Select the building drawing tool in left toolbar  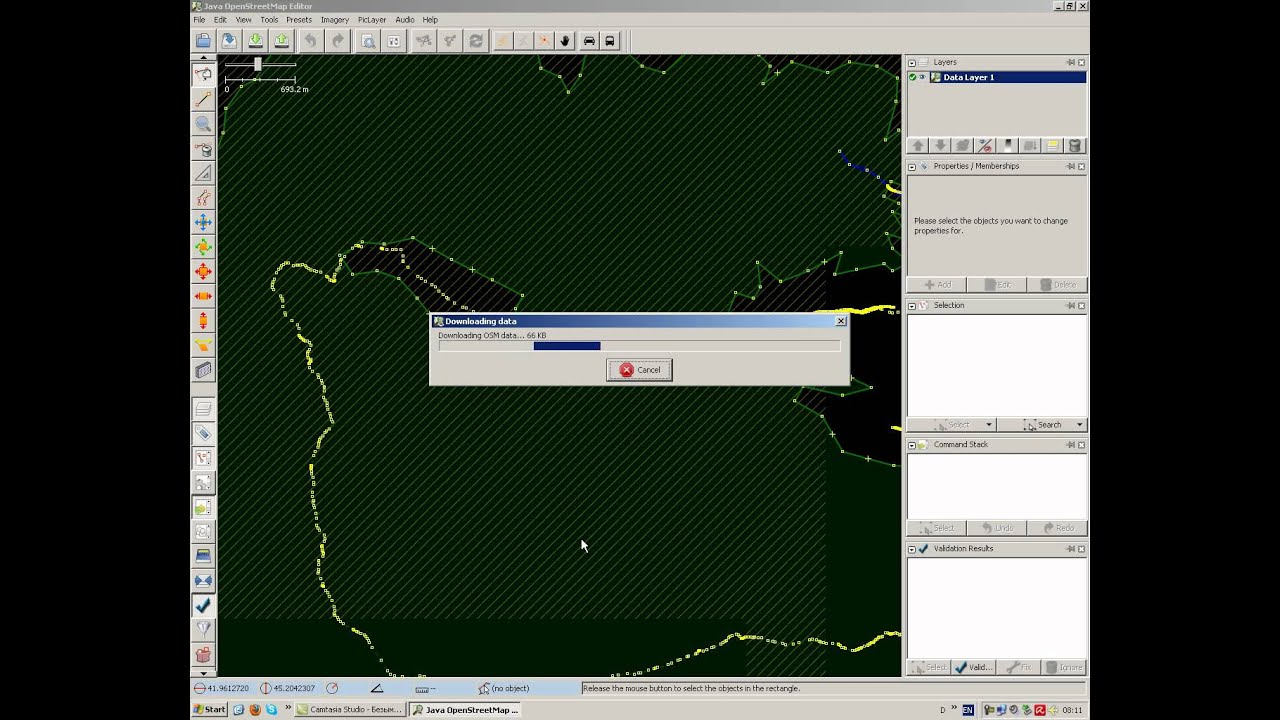click(203, 370)
